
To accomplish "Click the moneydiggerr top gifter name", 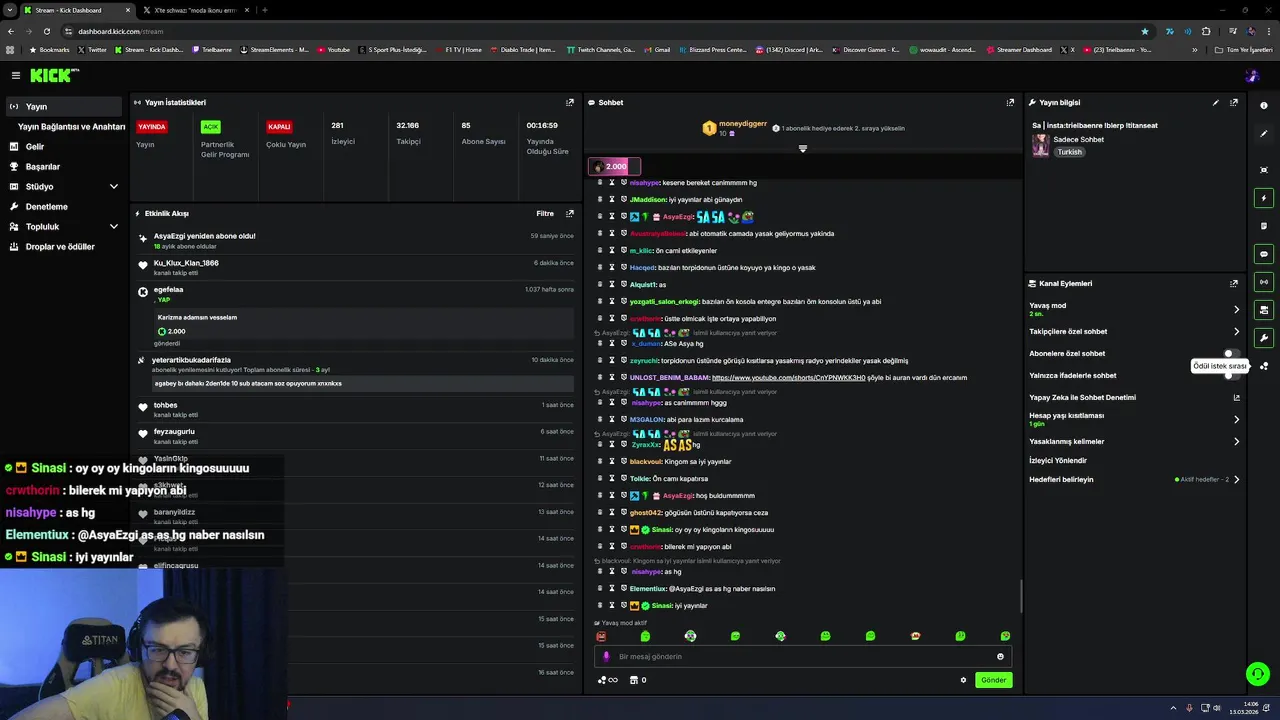I will pos(743,123).
